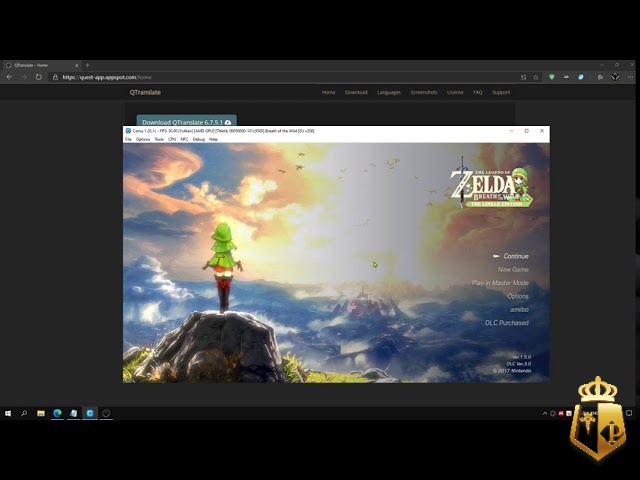Open QTranslate Languages nav link
This screenshot has width=640, height=480.
389,92
